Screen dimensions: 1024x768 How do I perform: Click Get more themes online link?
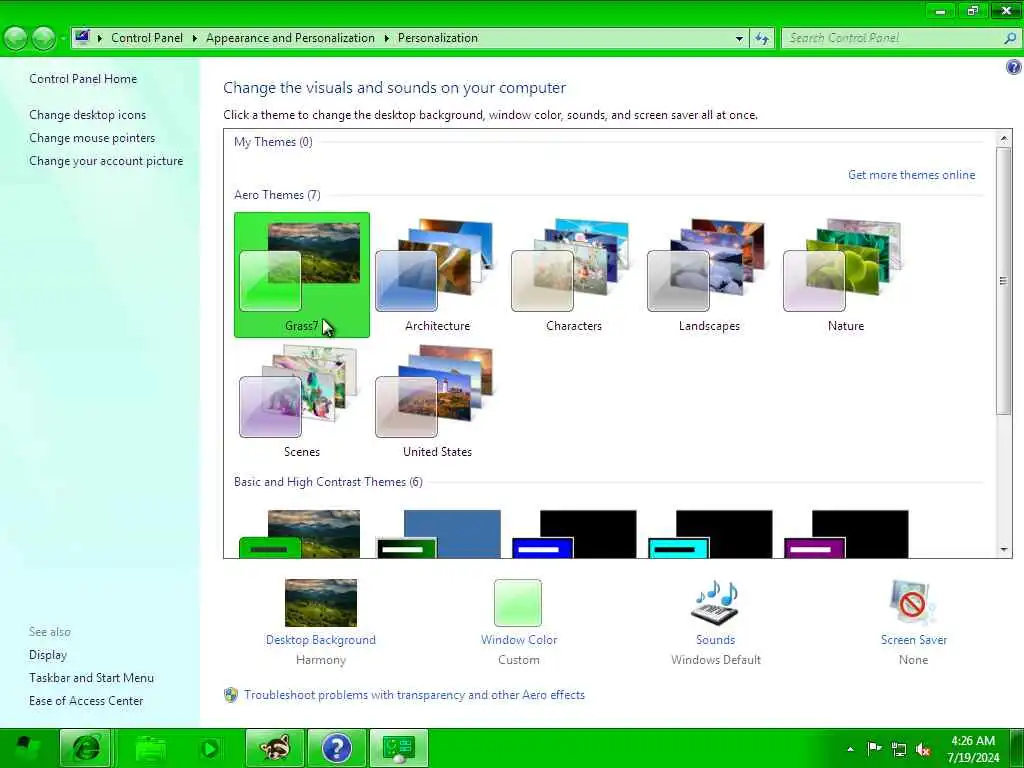[x=911, y=174]
